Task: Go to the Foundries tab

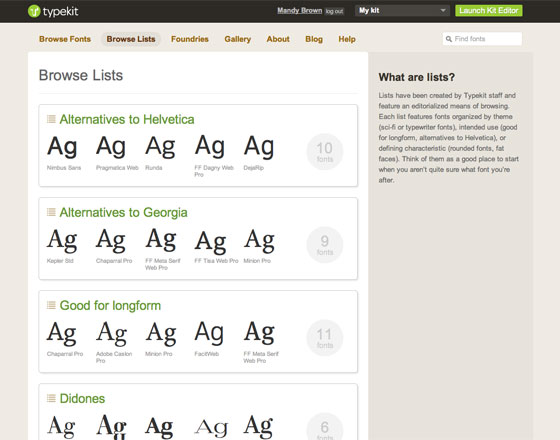Action: coord(190,39)
